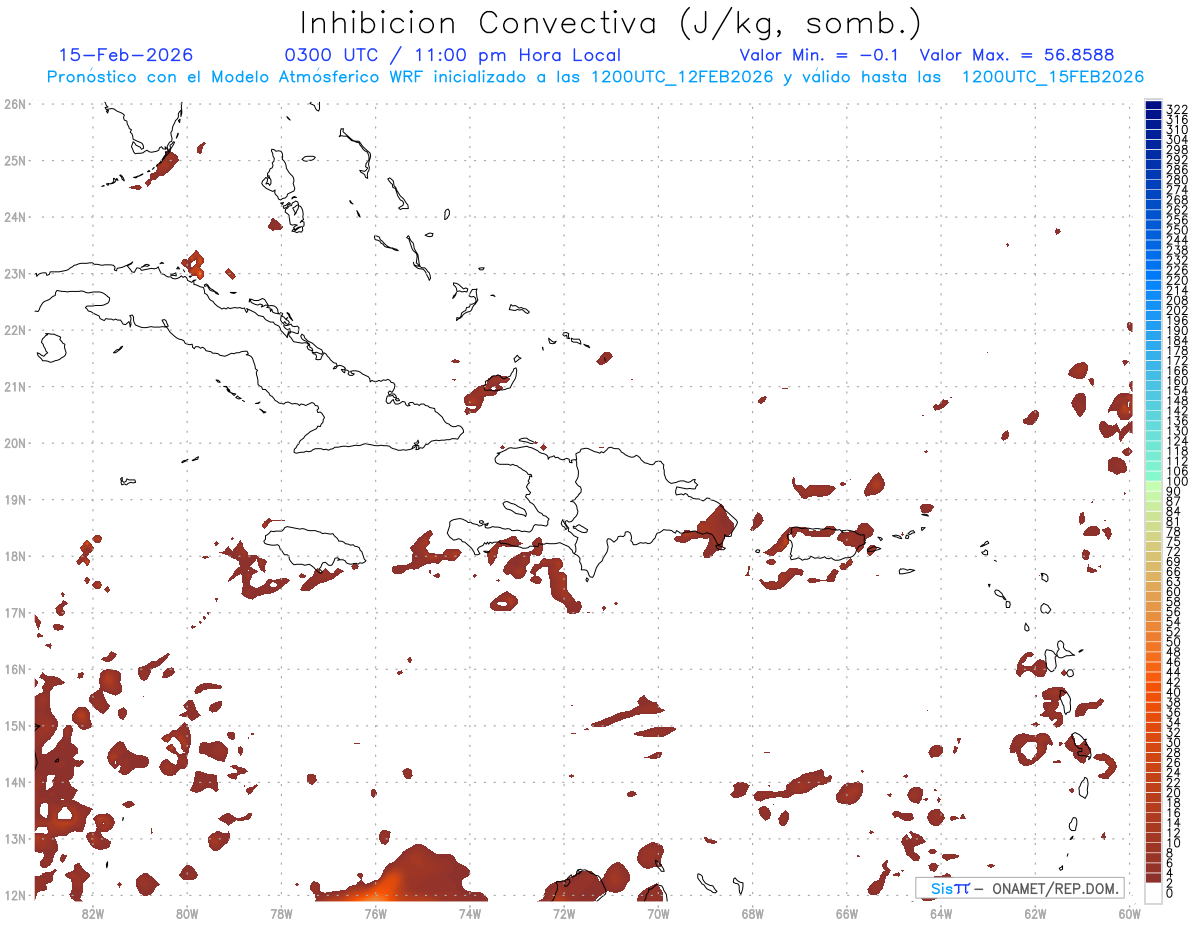The image size is (1200, 927).
Task: Click the 80W longitude label
Action: pyautogui.click(x=187, y=913)
